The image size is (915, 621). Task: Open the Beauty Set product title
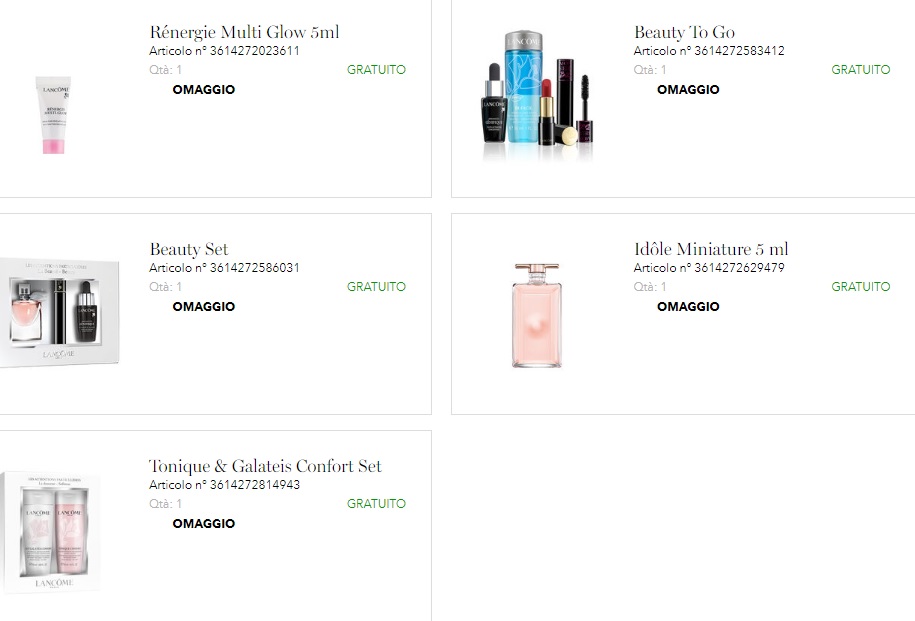[188, 249]
